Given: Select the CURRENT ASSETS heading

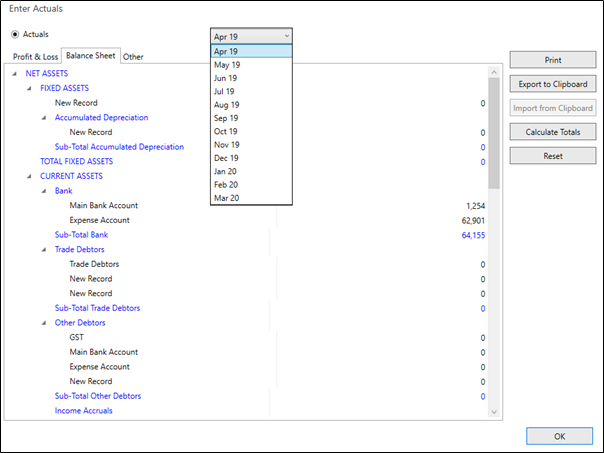Looking at the screenshot, I should pyautogui.click(x=71, y=176).
